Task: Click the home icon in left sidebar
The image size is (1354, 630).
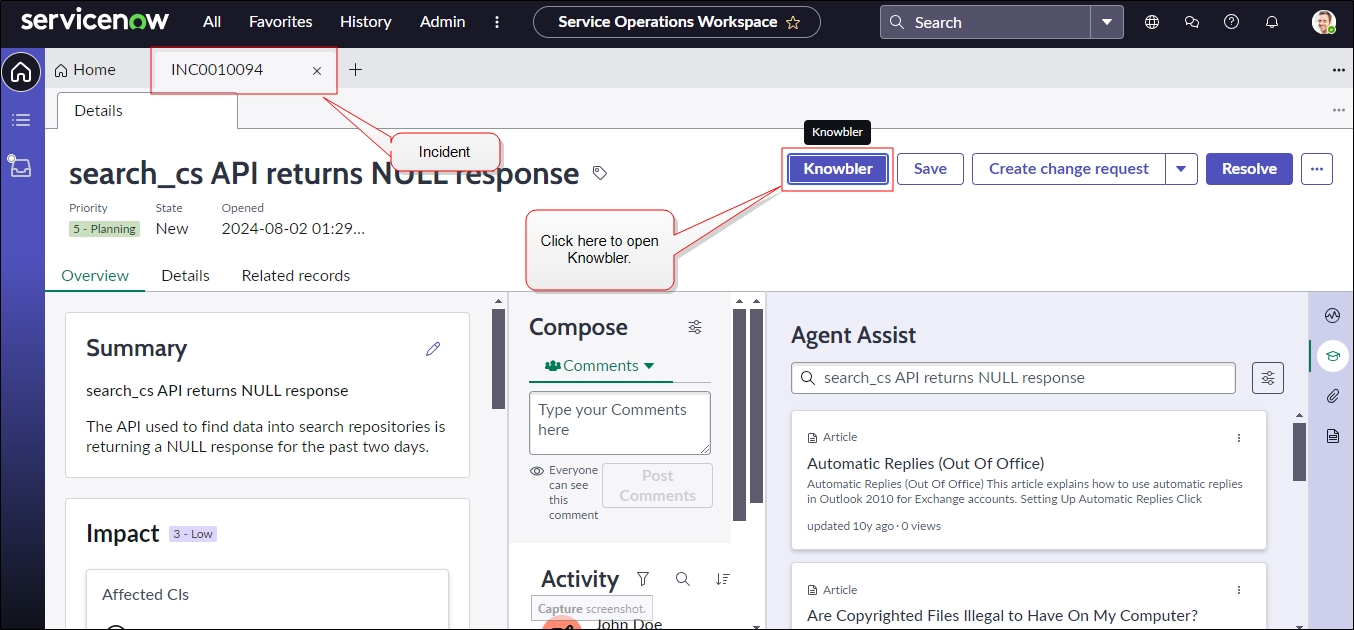Action: point(21,72)
